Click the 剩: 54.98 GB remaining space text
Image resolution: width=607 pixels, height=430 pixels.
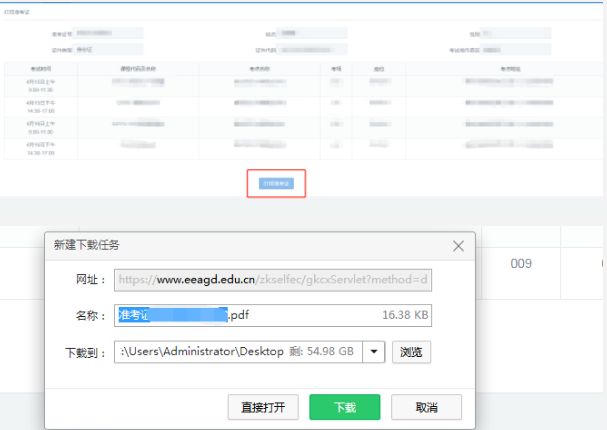(x=321, y=351)
